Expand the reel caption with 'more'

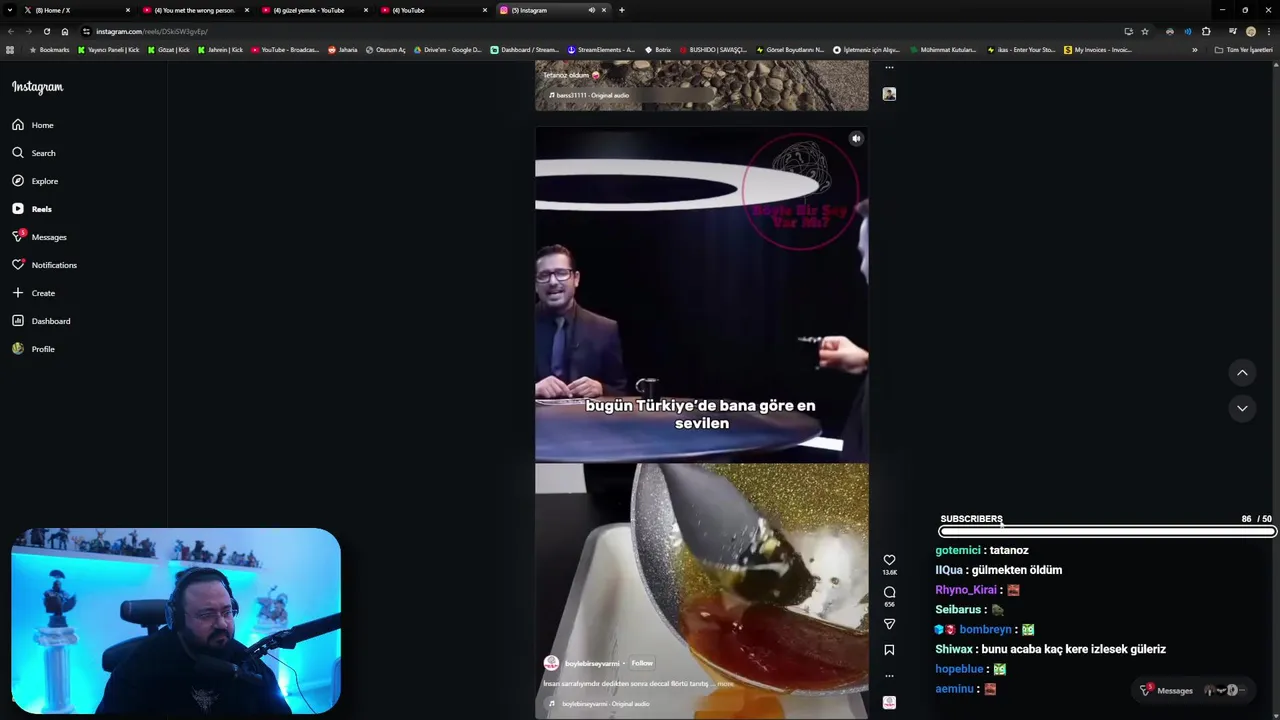coord(725,684)
